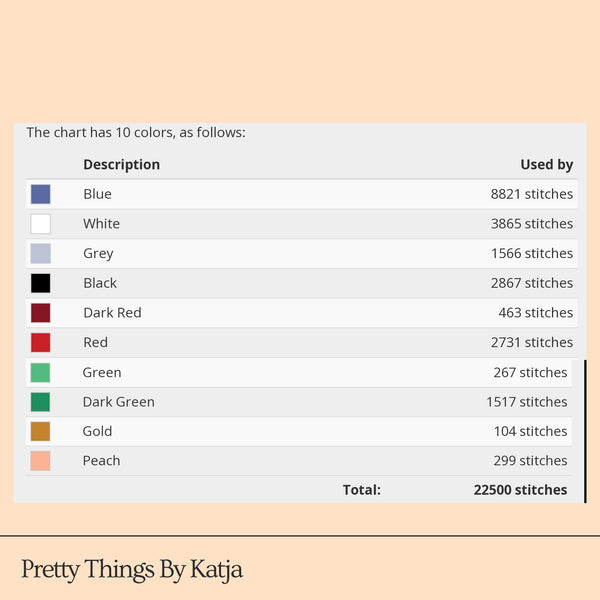Screen dimensions: 600x600
Task: Click the Green color swatch
Action: (40, 372)
